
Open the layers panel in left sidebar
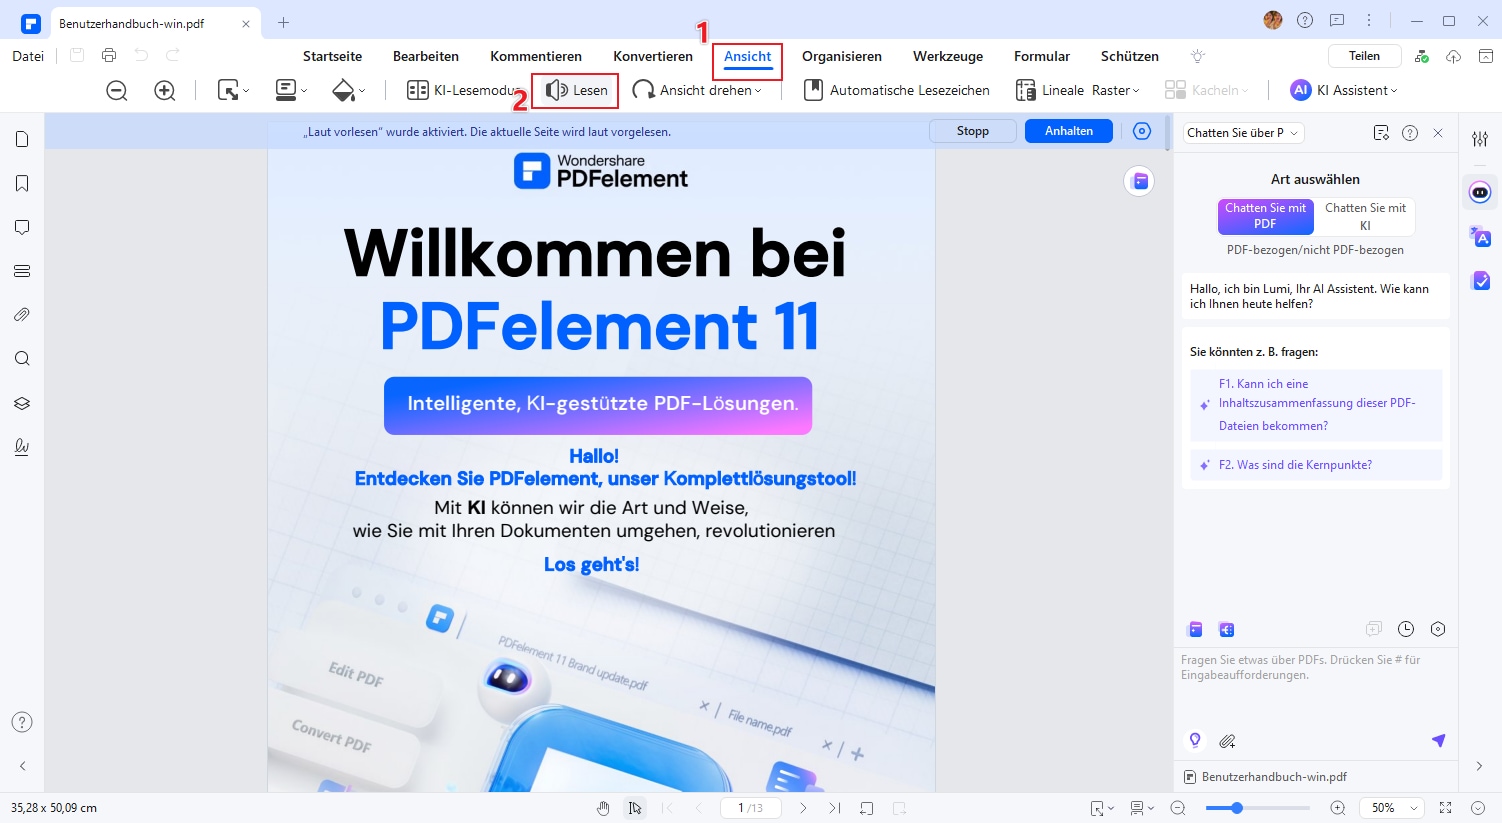[x=22, y=403]
